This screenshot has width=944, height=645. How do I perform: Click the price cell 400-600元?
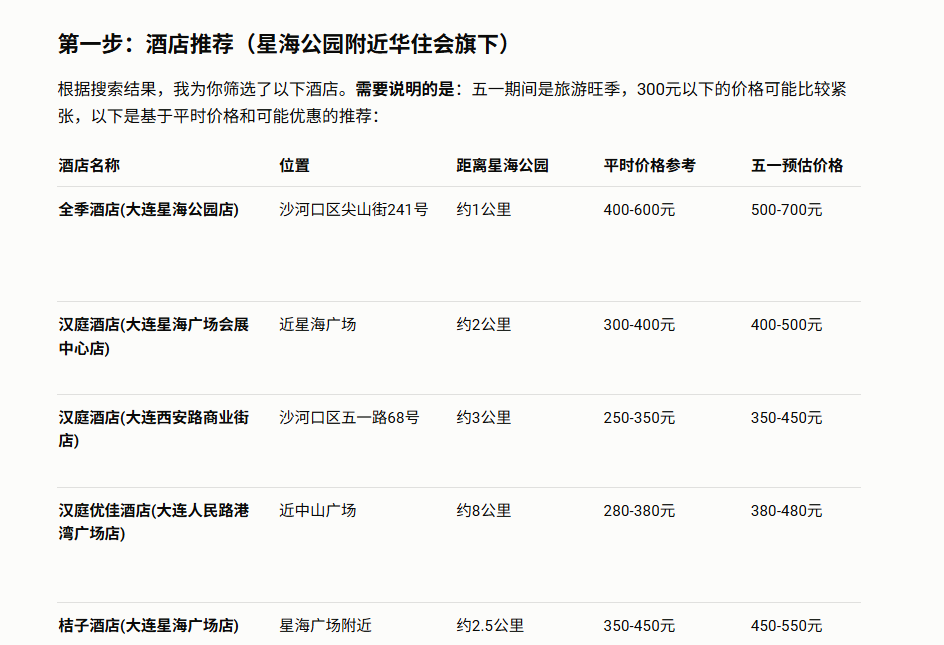pyautogui.click(x=639, y=210)
